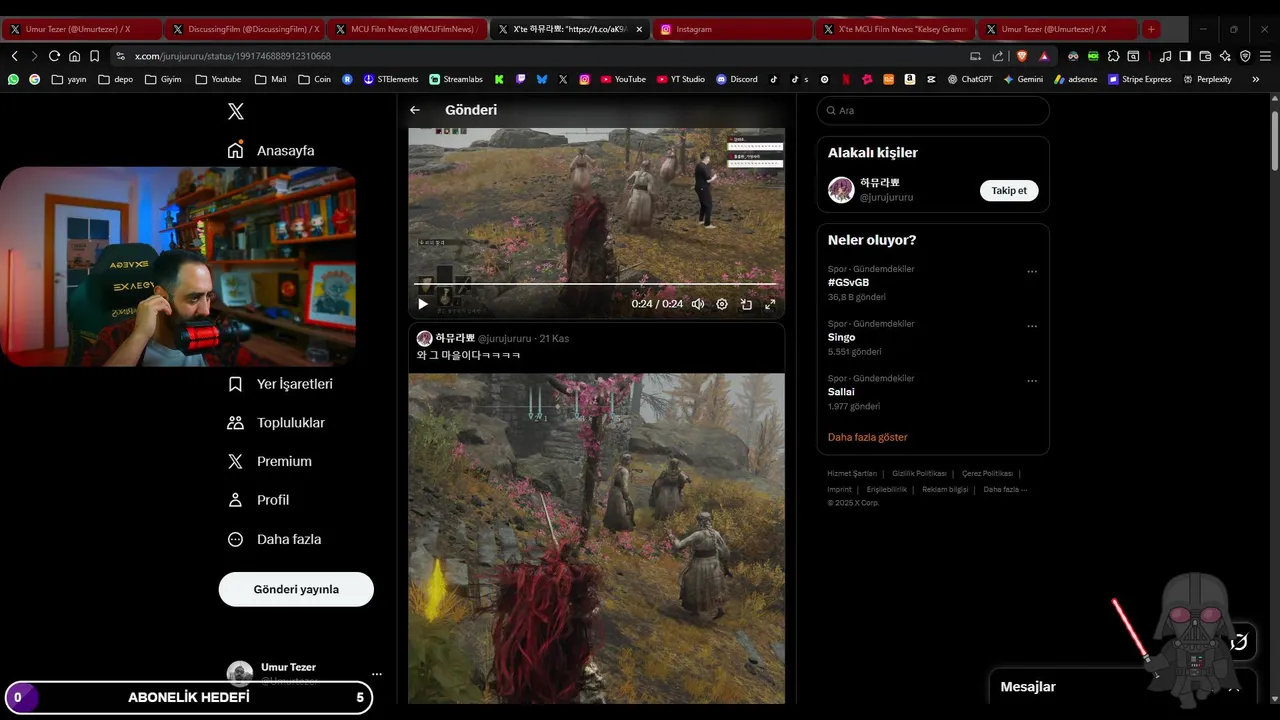Click back arrow next to Gönderi
This screenshot has width=1280, height=720.
point(415,110)
